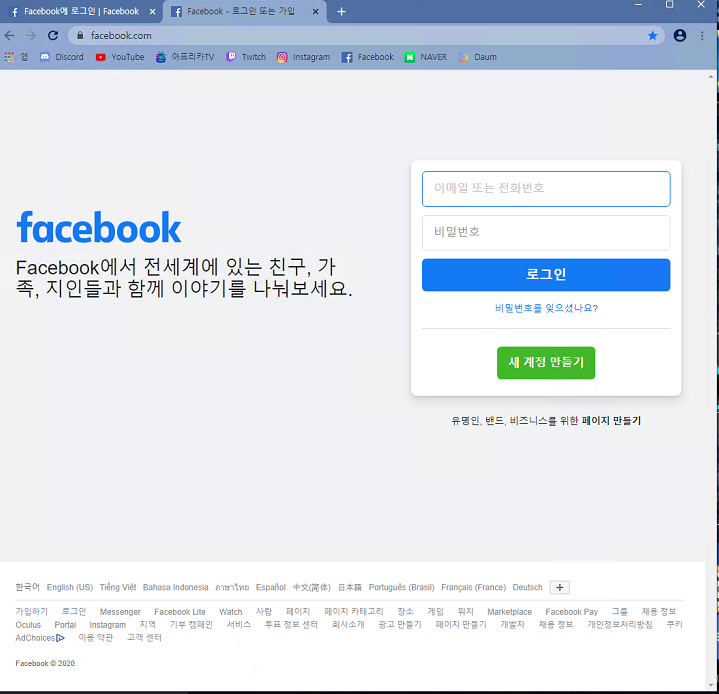719x694 pixels.
Task: Click the 개인정보처리방침 footer link
Action: point(620,625)
